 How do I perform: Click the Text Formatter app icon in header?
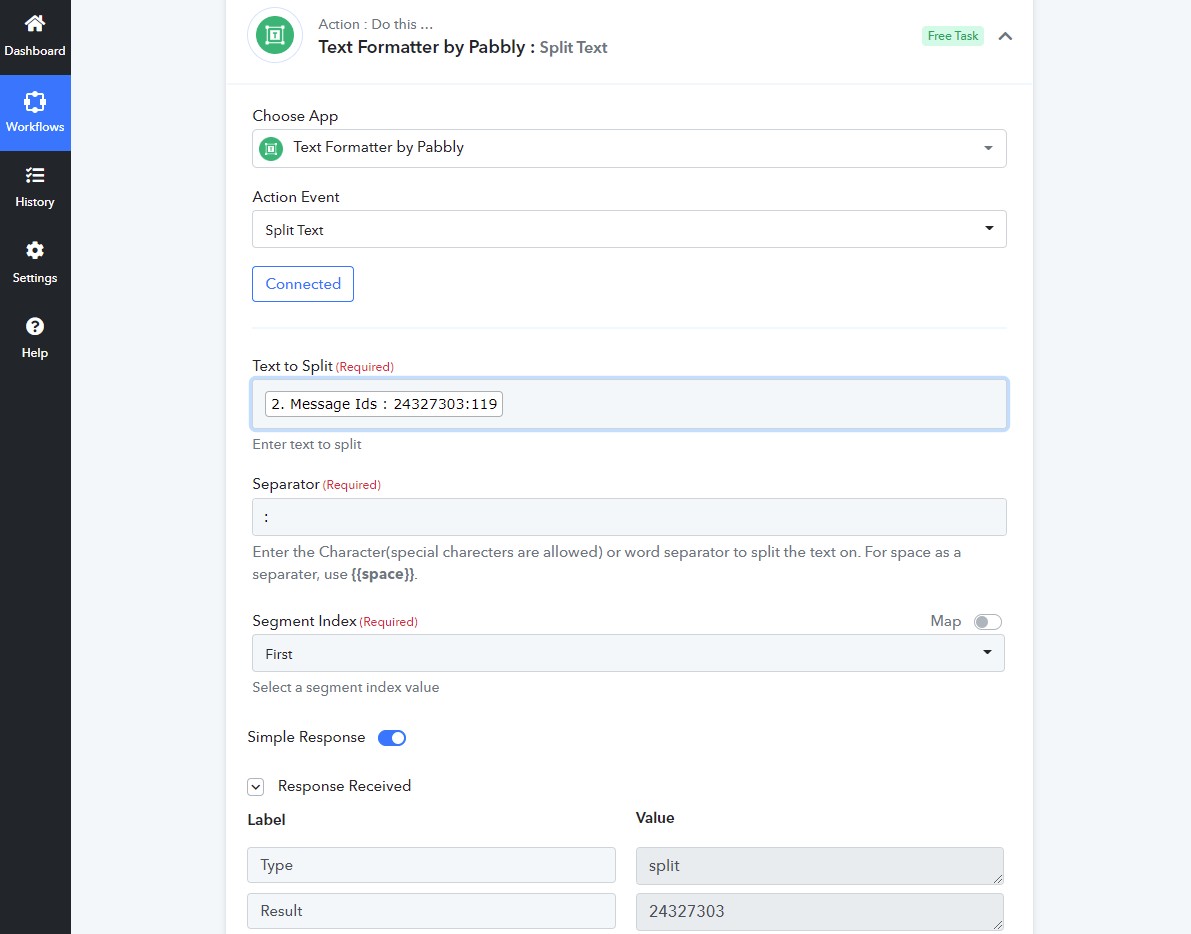(275, 35)
